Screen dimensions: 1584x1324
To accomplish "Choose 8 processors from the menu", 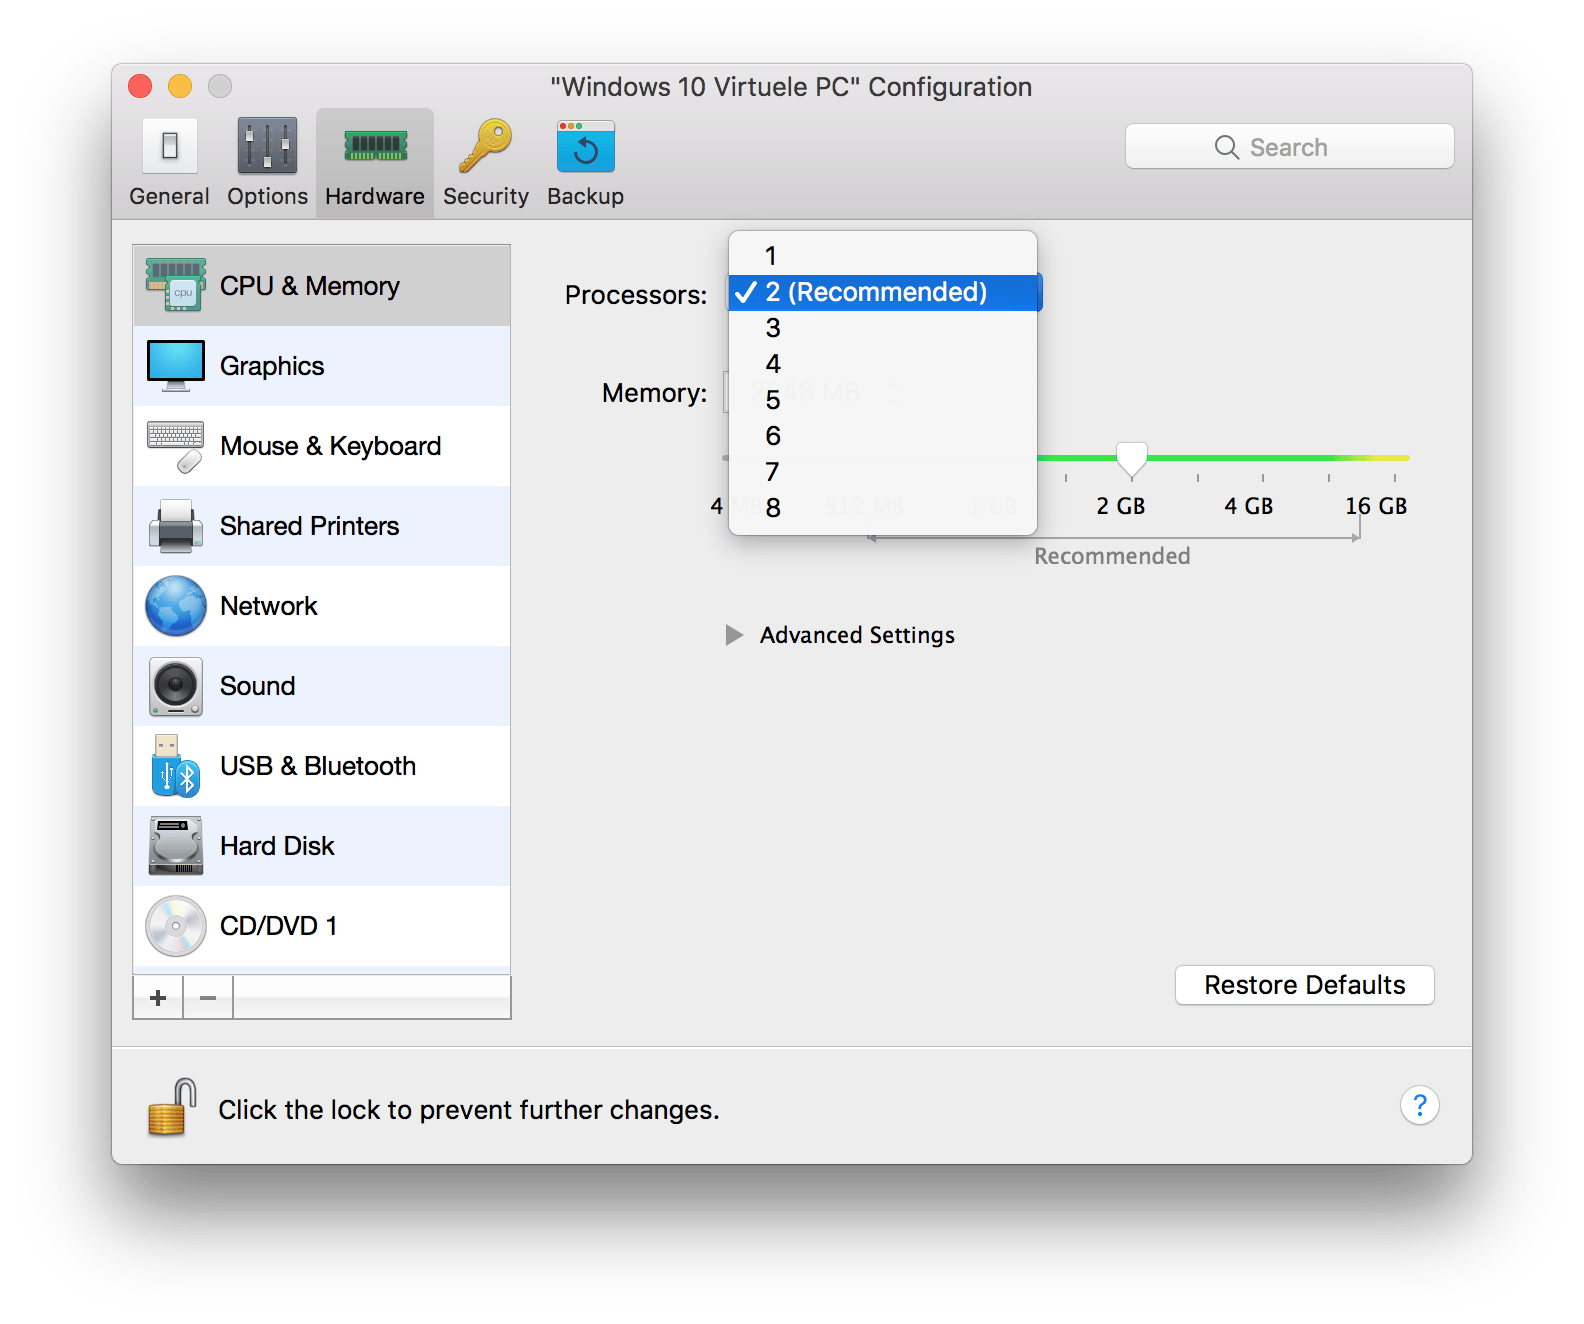I will pos(883,508).
